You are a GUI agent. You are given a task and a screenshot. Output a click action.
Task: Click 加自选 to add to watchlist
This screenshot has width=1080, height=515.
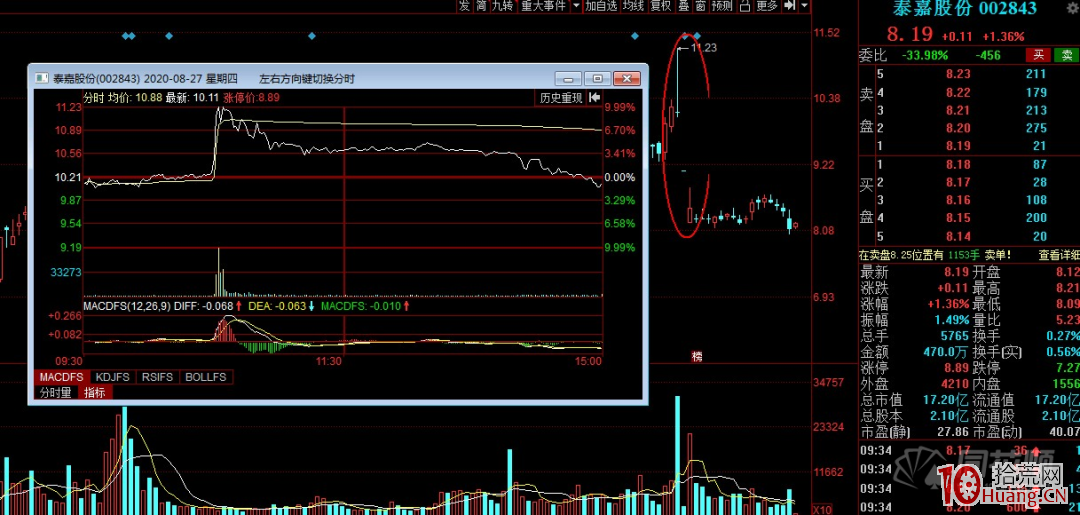[601, 6]
